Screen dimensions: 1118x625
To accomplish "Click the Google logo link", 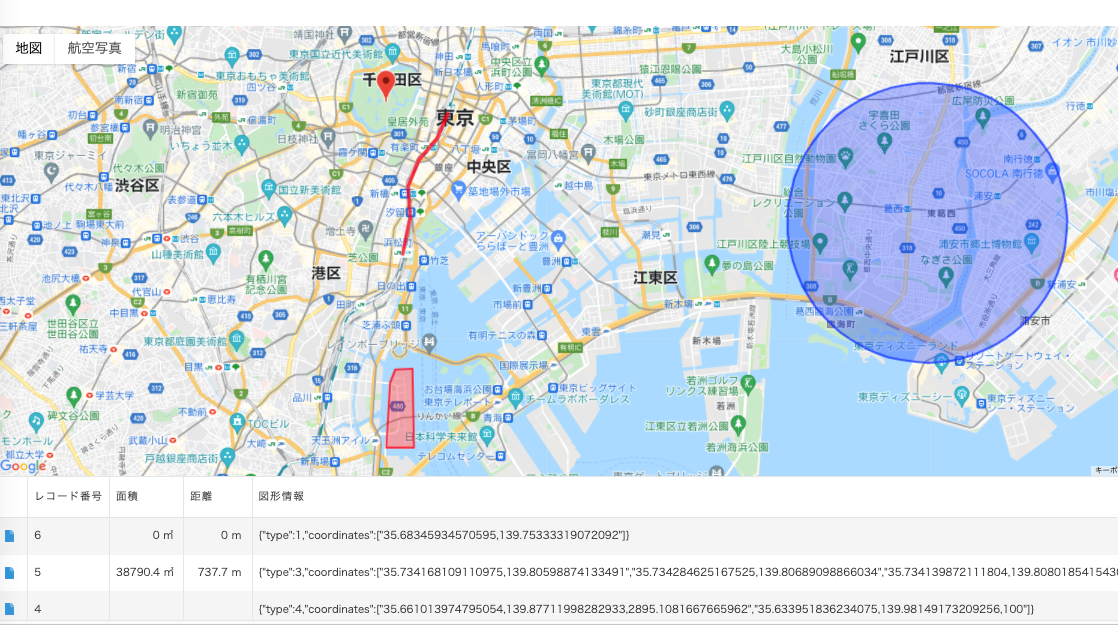I will 24,466.
